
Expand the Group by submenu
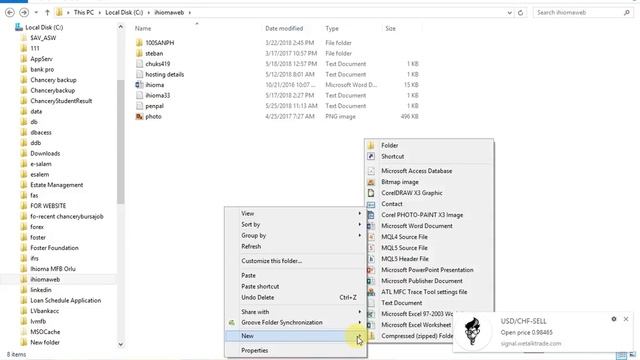296,236
